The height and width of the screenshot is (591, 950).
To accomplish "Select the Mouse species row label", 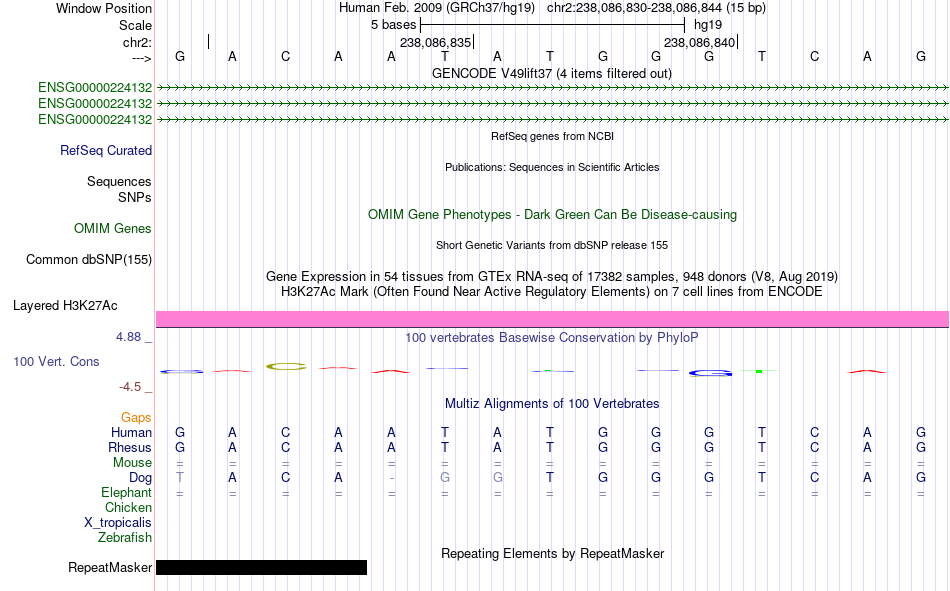I will [132, 462].
